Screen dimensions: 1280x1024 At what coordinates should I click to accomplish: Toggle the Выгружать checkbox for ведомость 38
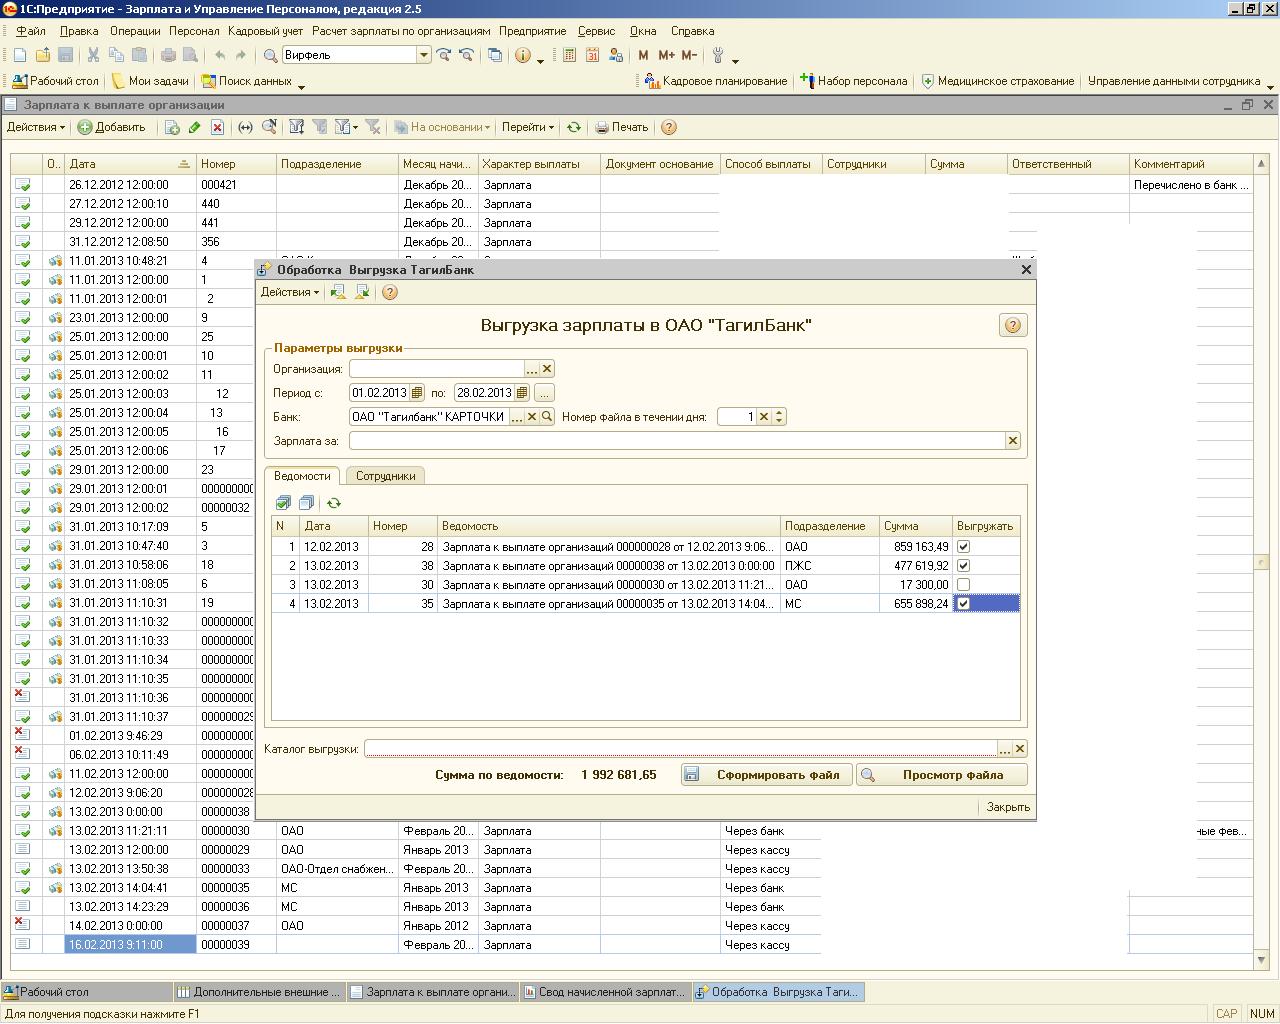pos(963,566)
